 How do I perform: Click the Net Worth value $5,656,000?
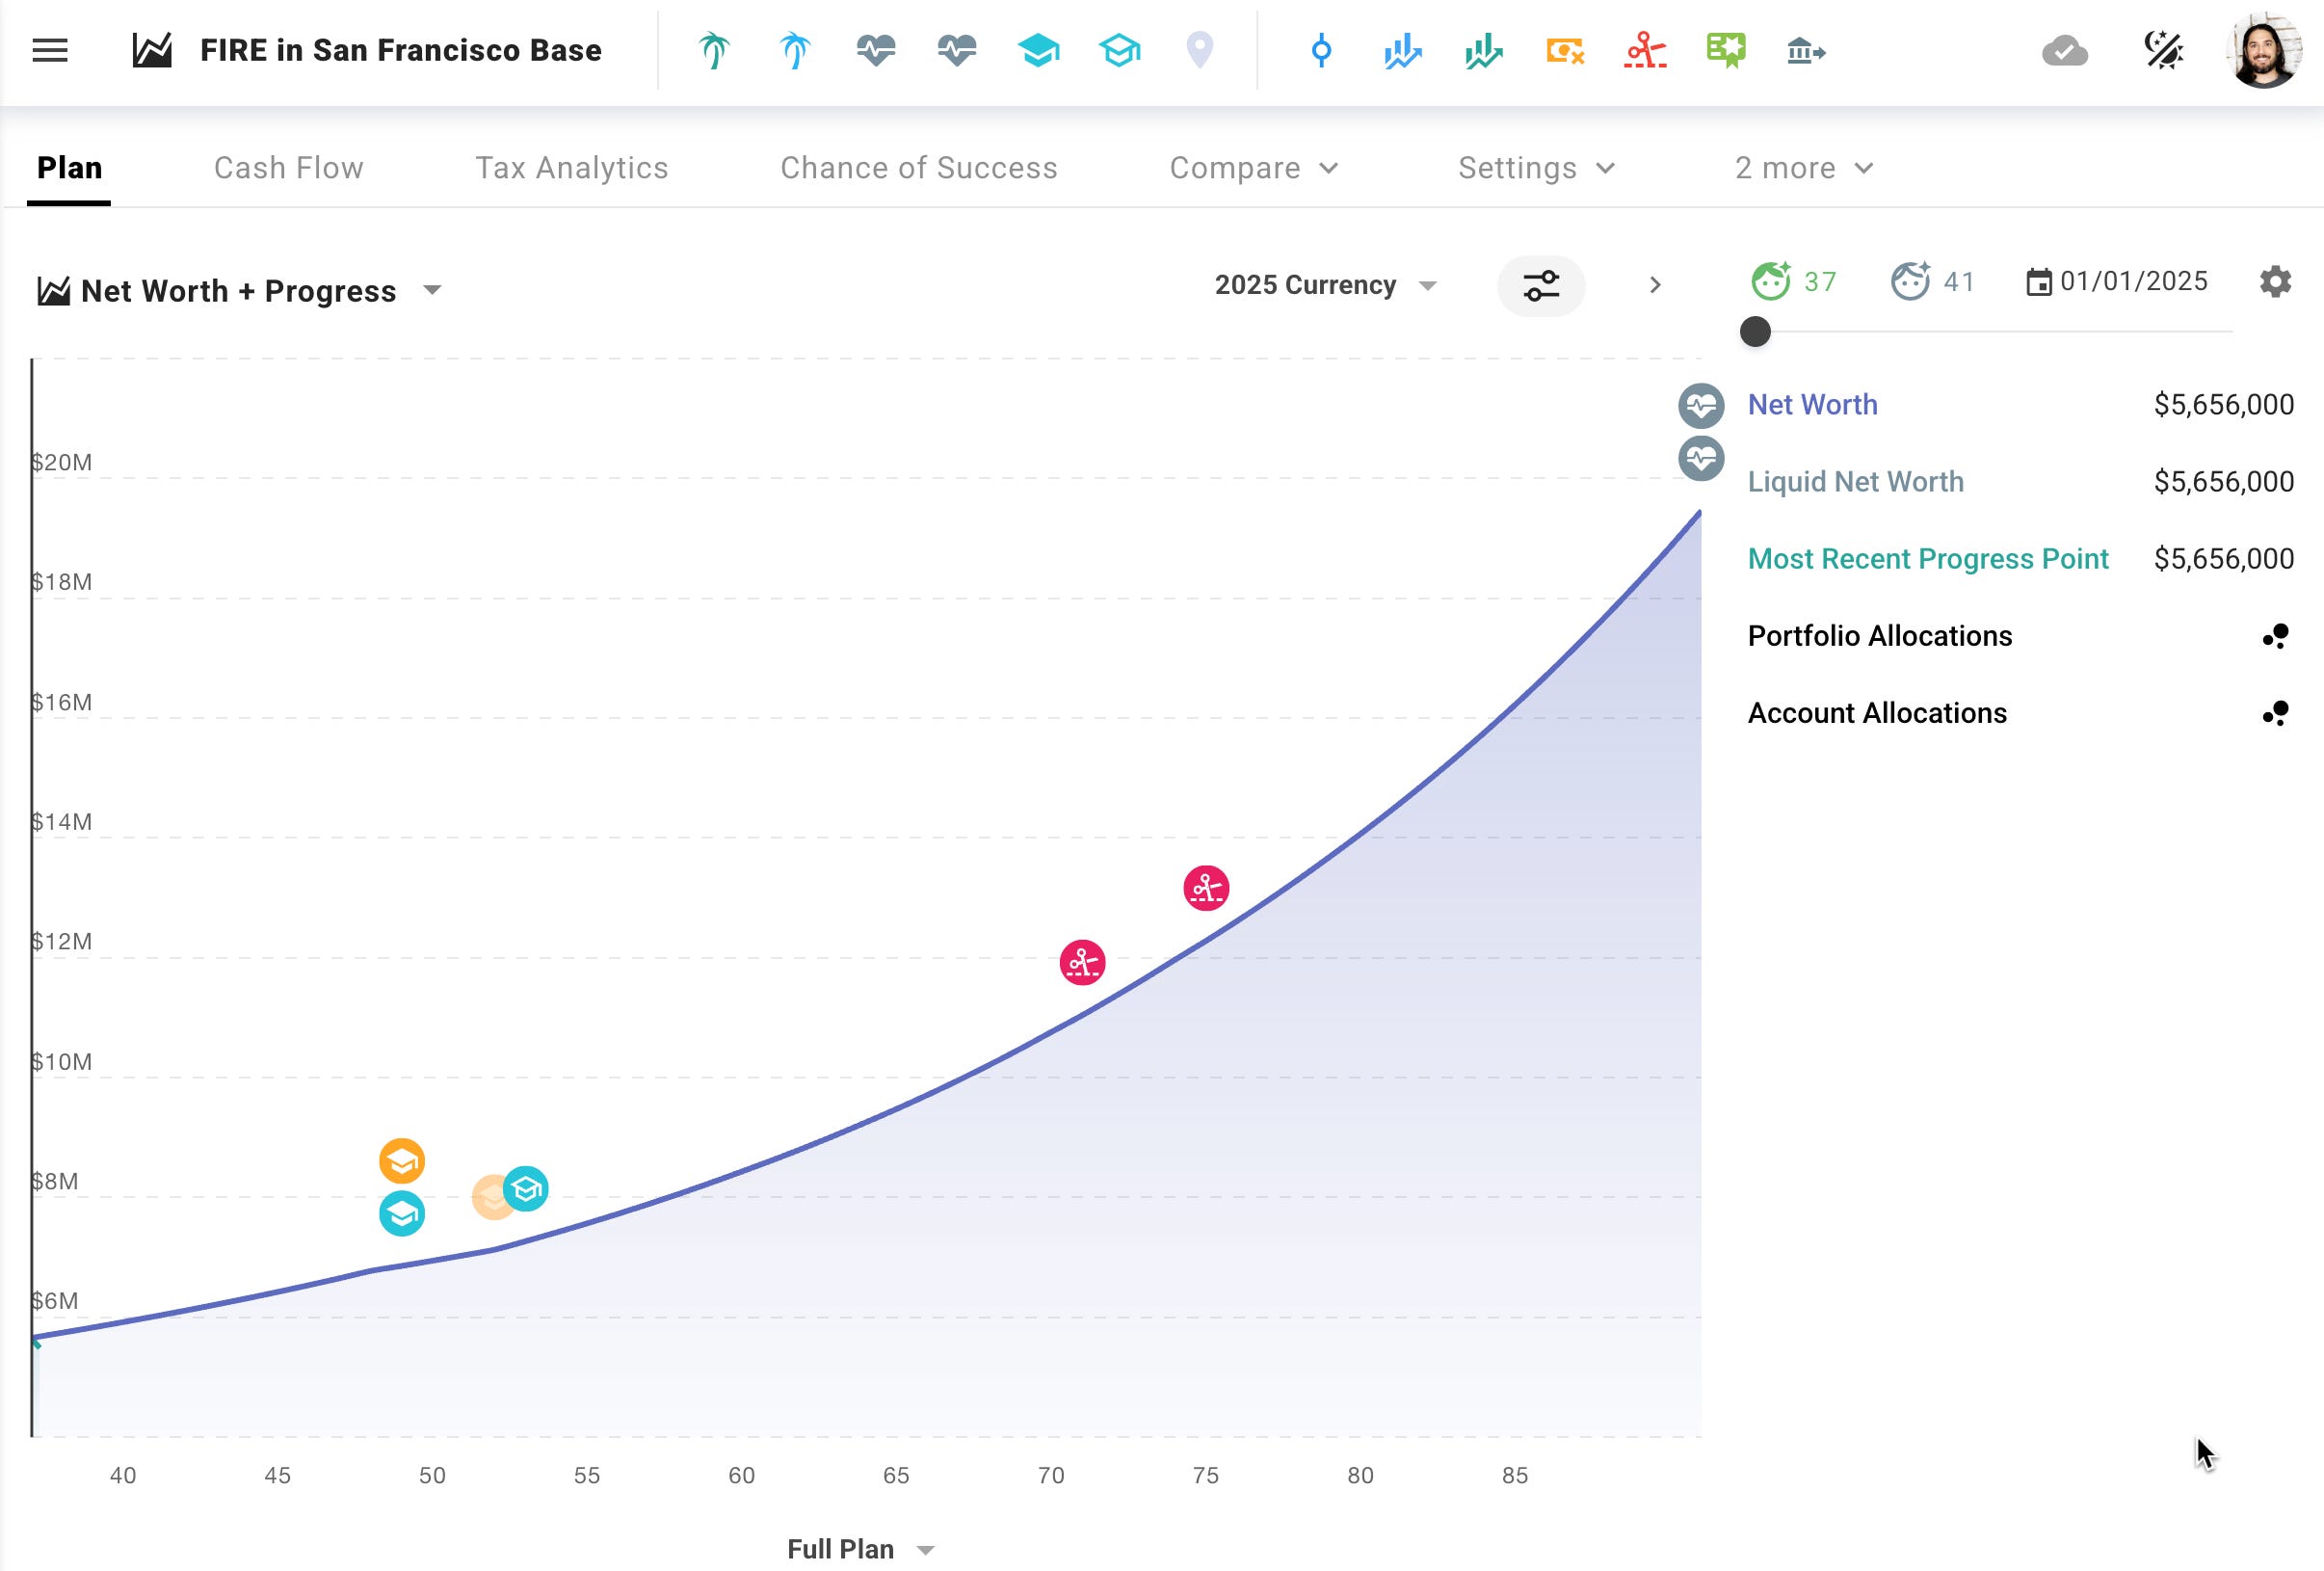click(x=2224, y=405)
